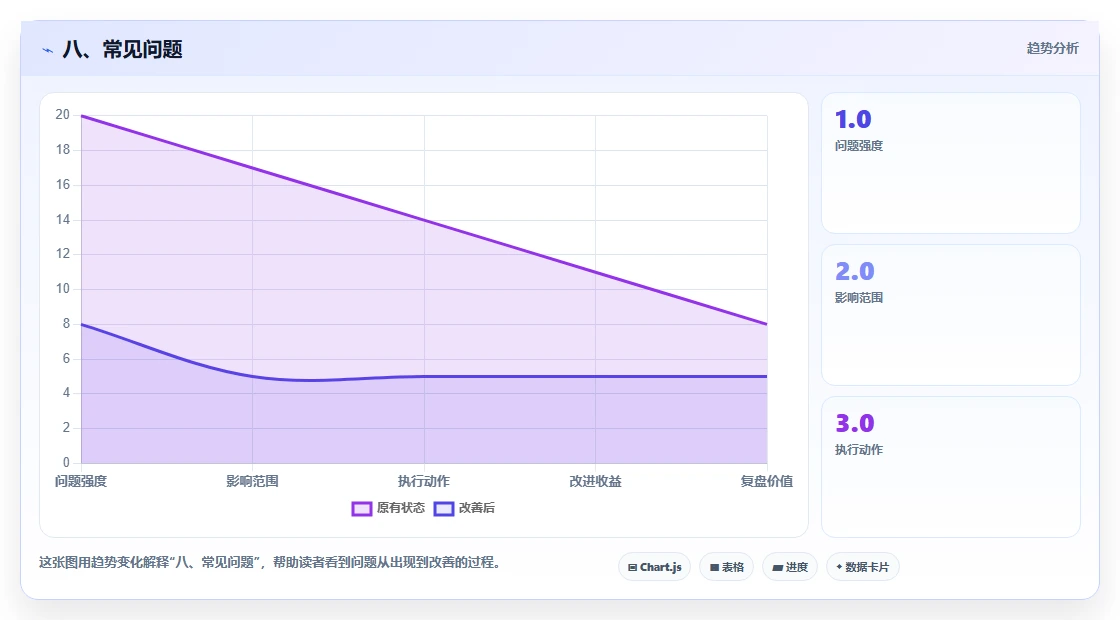Select the 2.0 影响范围 data card
1120x620 pixels.
951,315
